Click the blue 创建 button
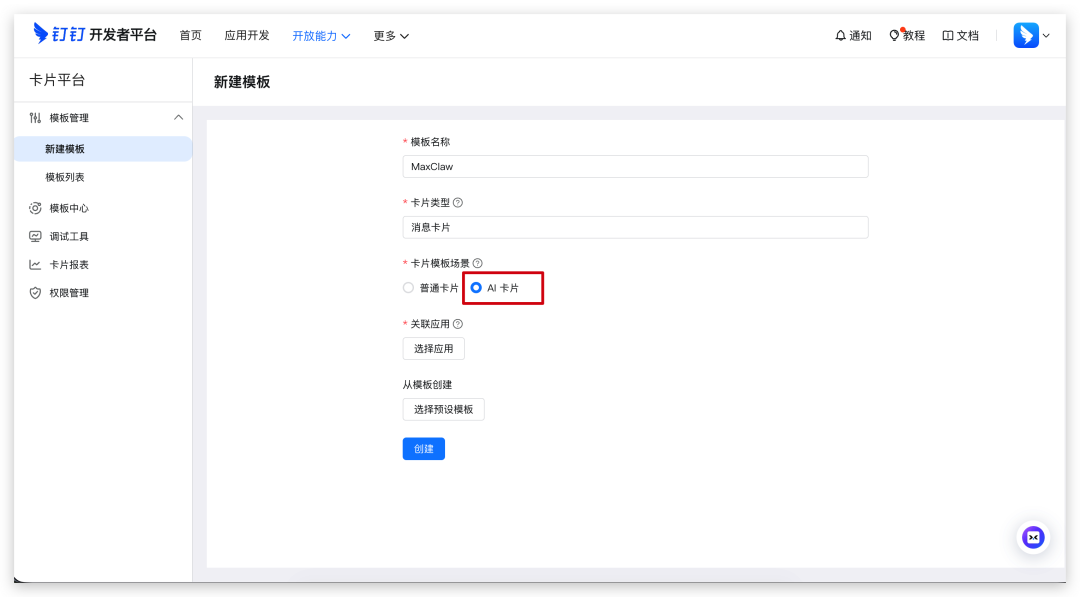Viewport: 1080px width, 597px height. tap(423, 449)
